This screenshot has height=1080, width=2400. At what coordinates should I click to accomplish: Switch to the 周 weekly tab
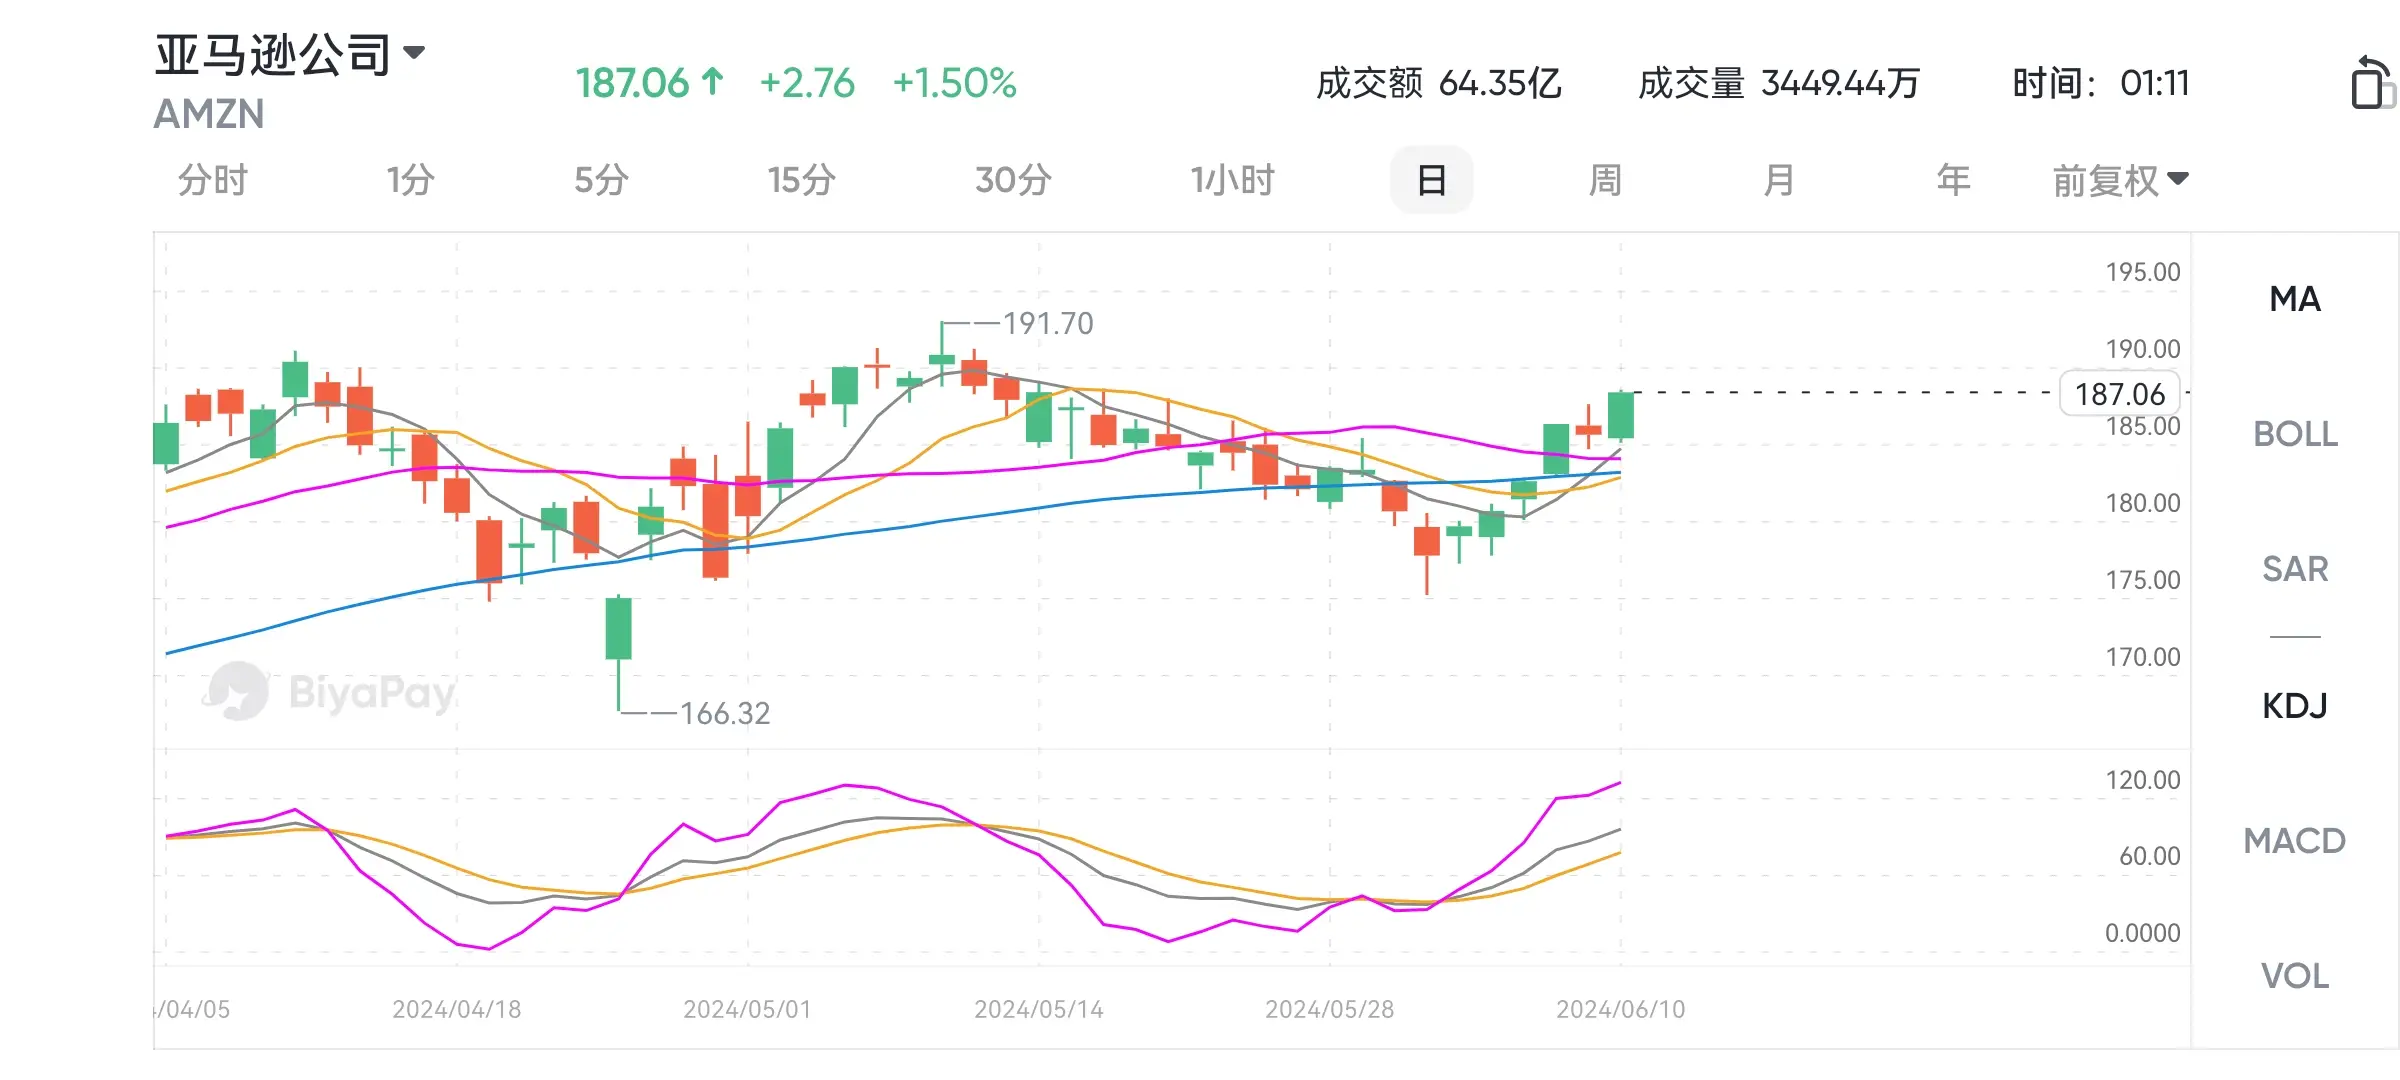(1605, 181)
